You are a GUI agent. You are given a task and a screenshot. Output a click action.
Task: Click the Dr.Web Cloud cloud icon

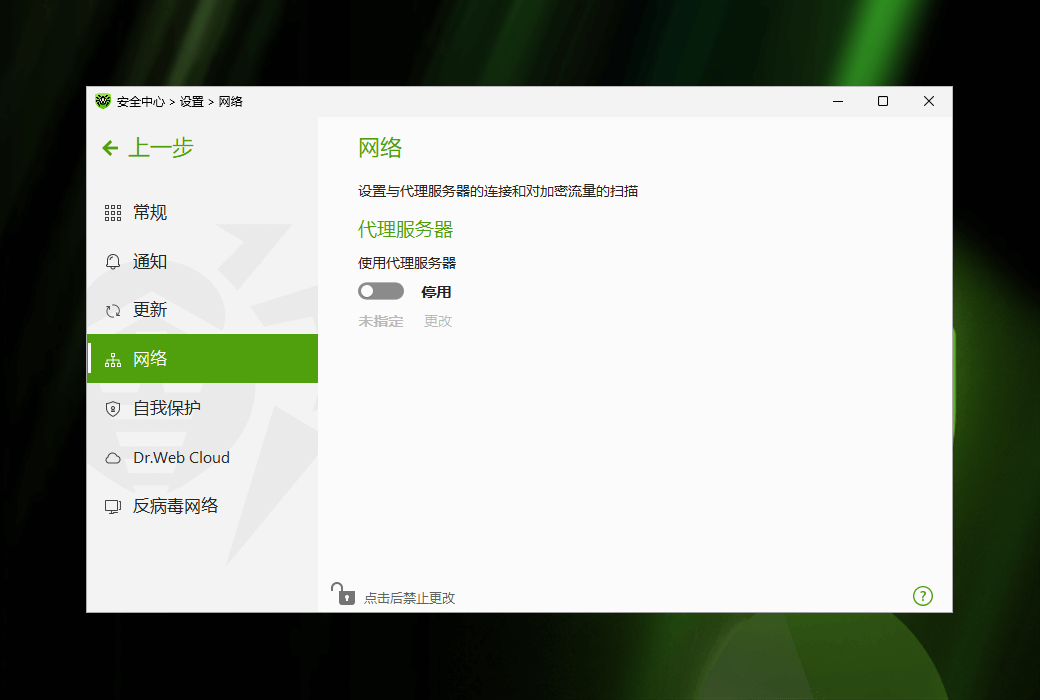(113, 458)
